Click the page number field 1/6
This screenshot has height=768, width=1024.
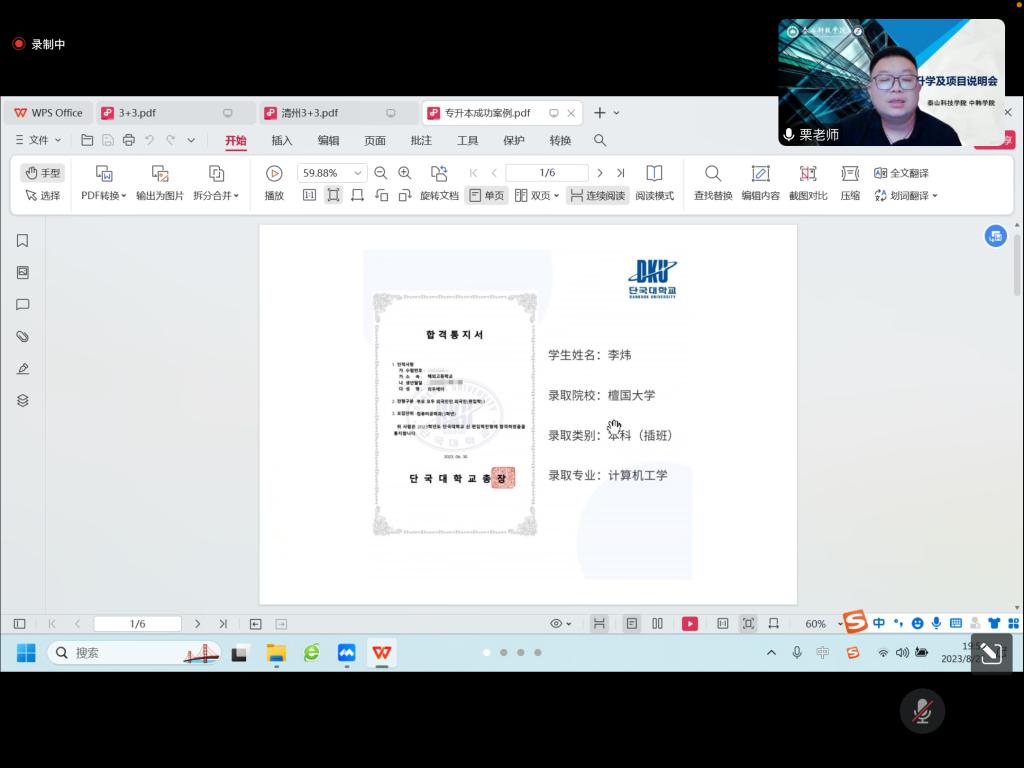[x=546, y=173]
